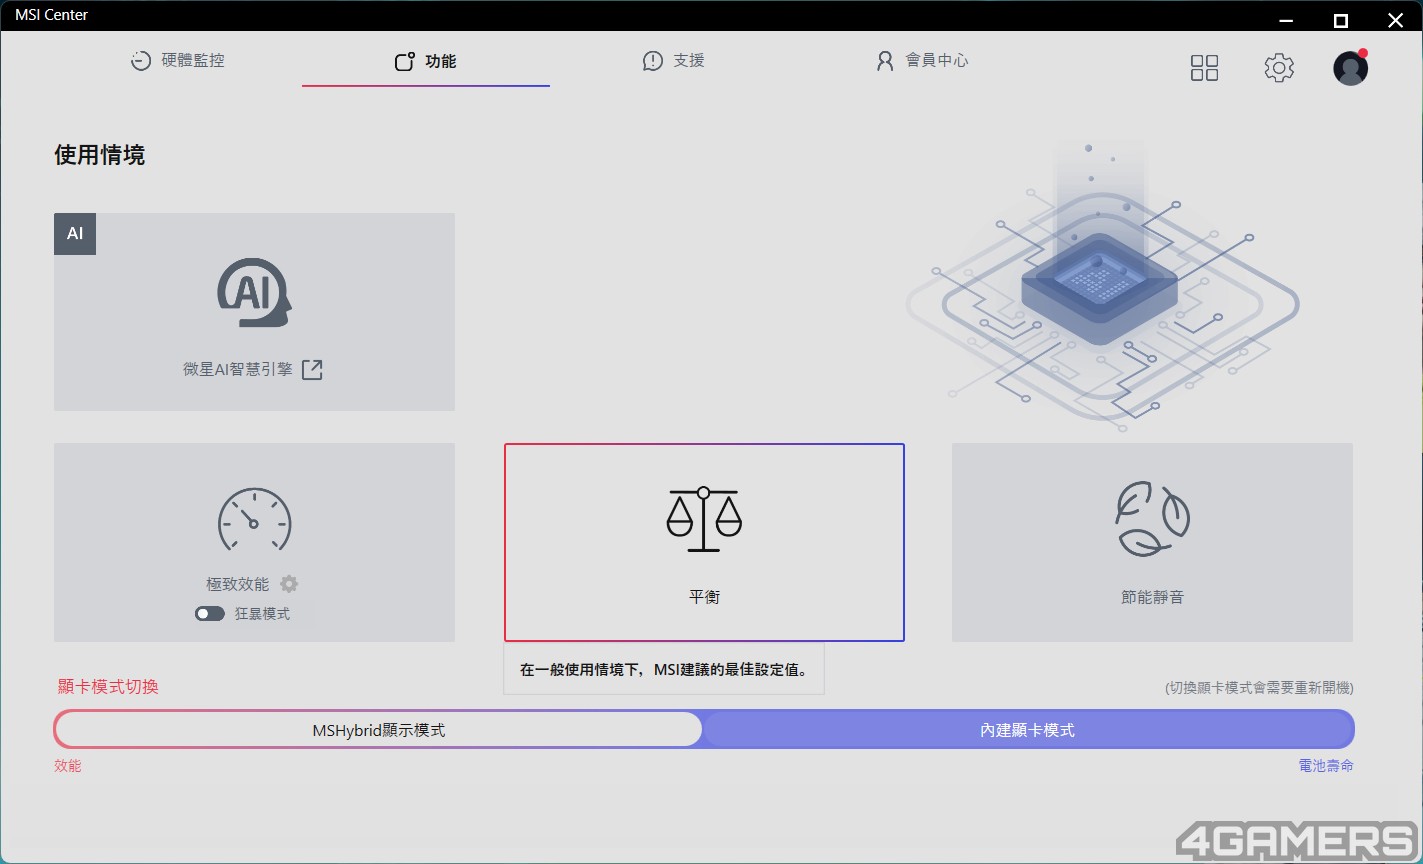The width and height of the screenshot is (1423, 864).
Task: Select the 節能靜音 leaves icon
Action: pos(1152,518)
